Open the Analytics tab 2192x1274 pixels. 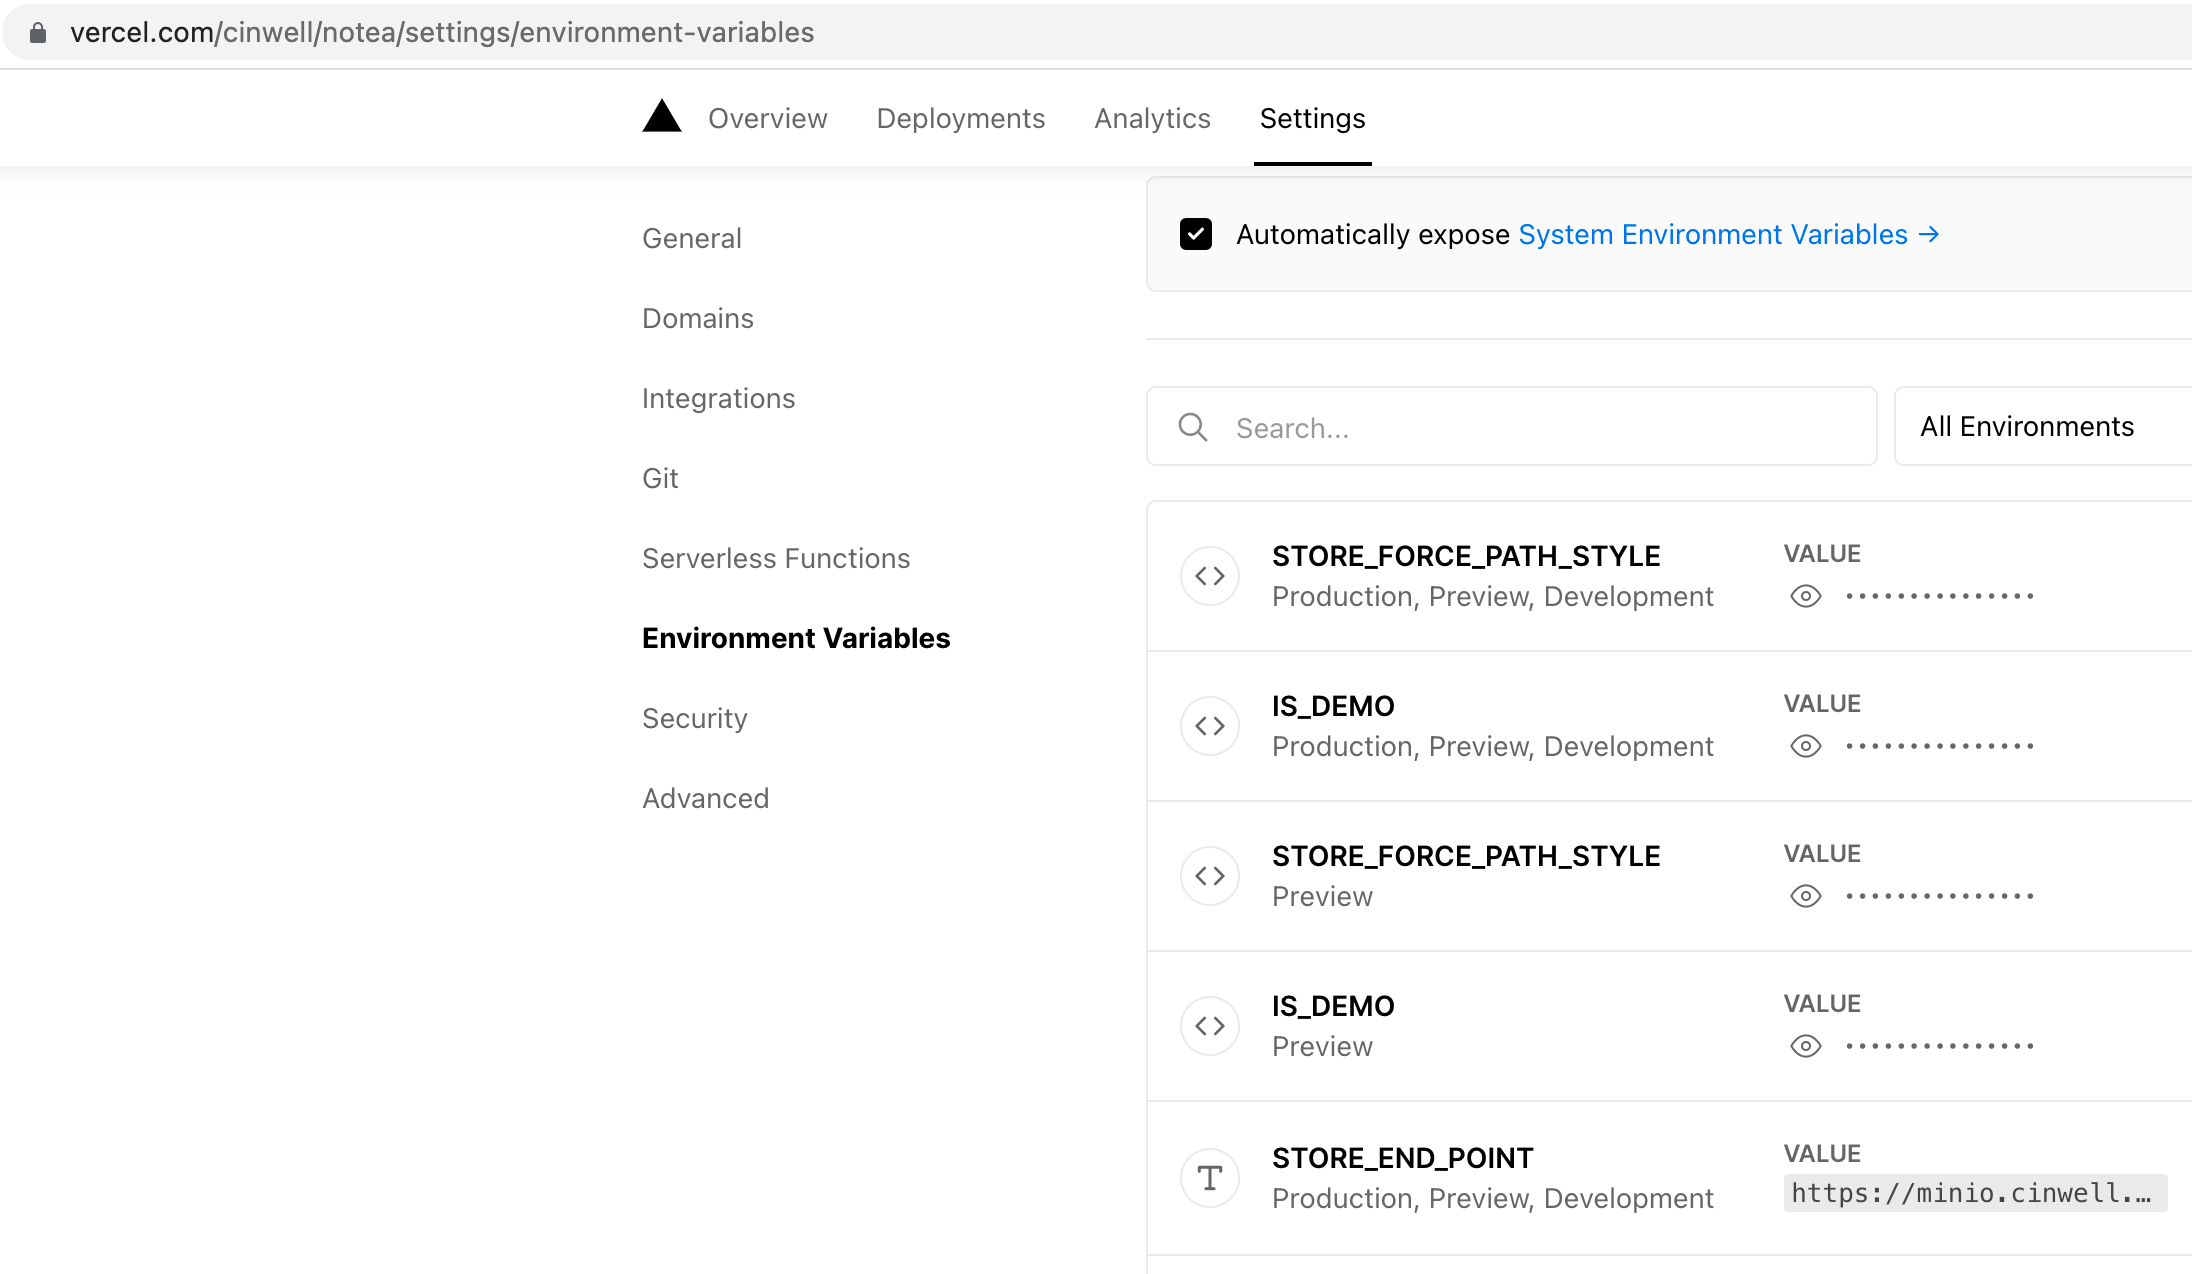coord(1152,119)
